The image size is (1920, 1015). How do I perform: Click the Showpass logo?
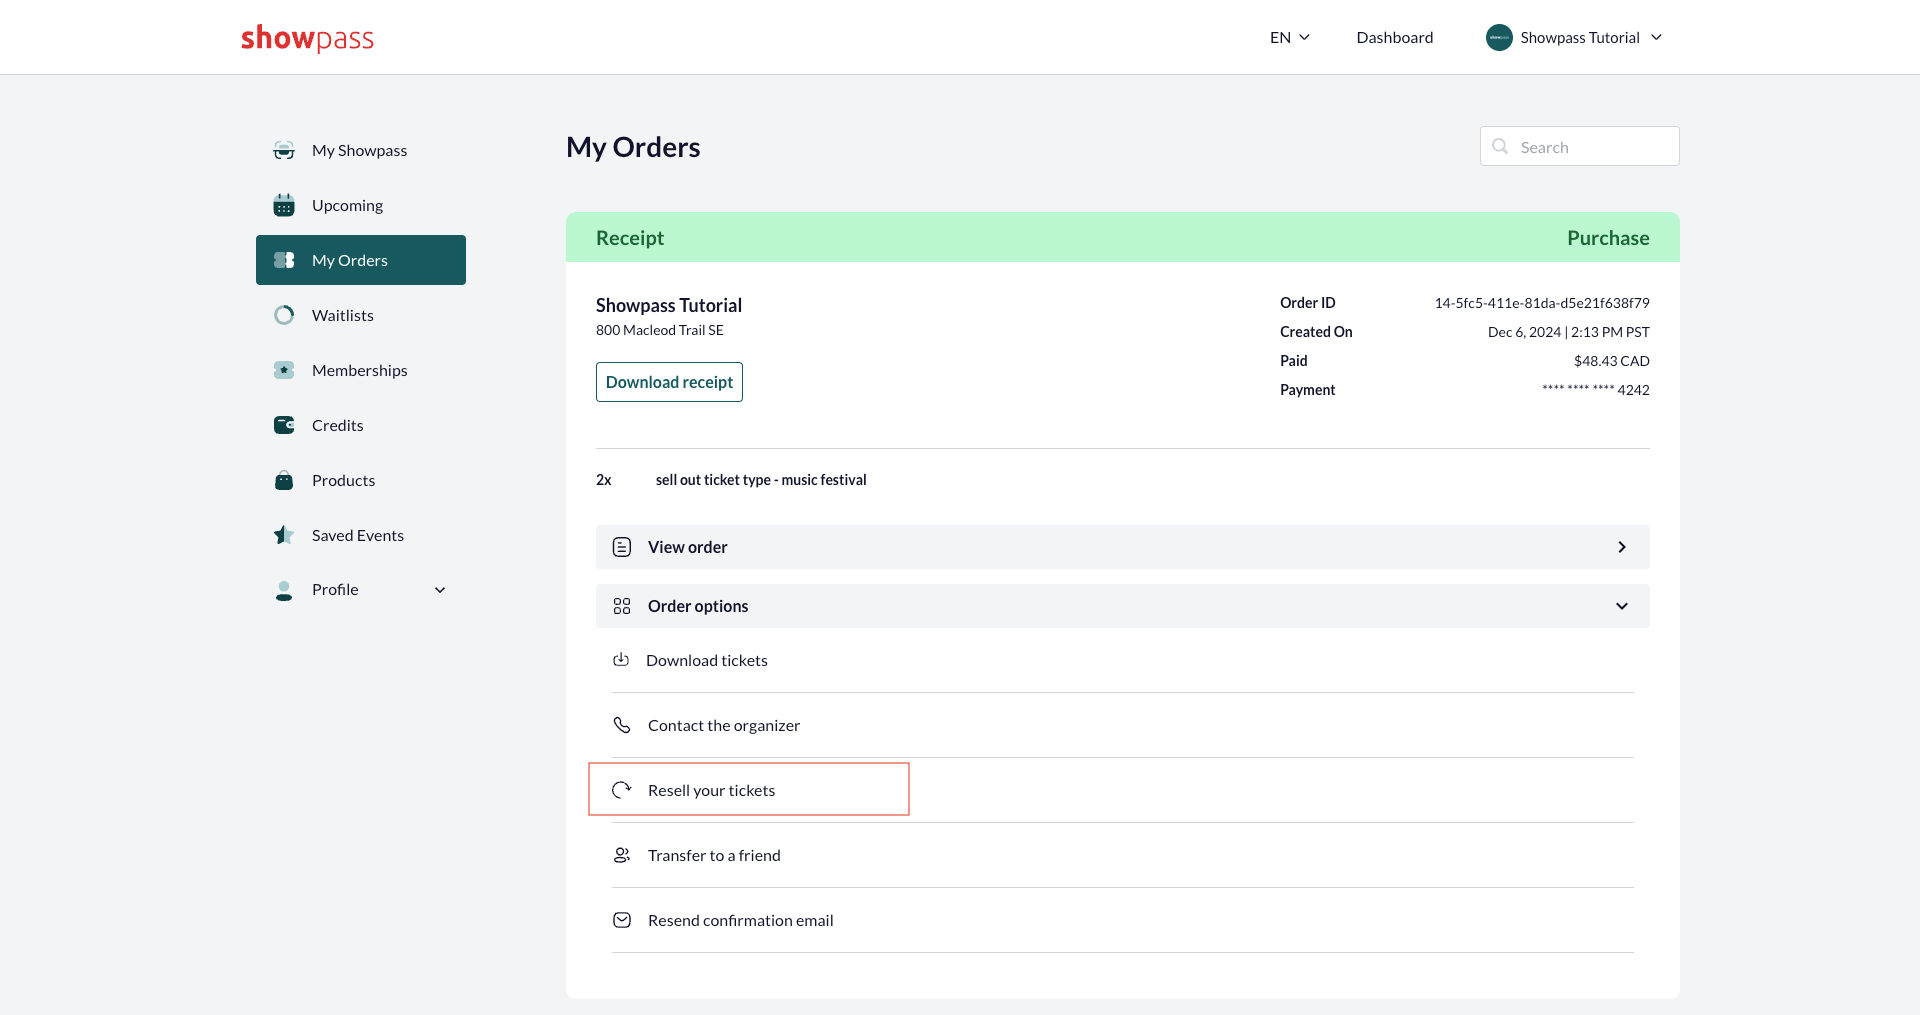click(x=307, y=38)
